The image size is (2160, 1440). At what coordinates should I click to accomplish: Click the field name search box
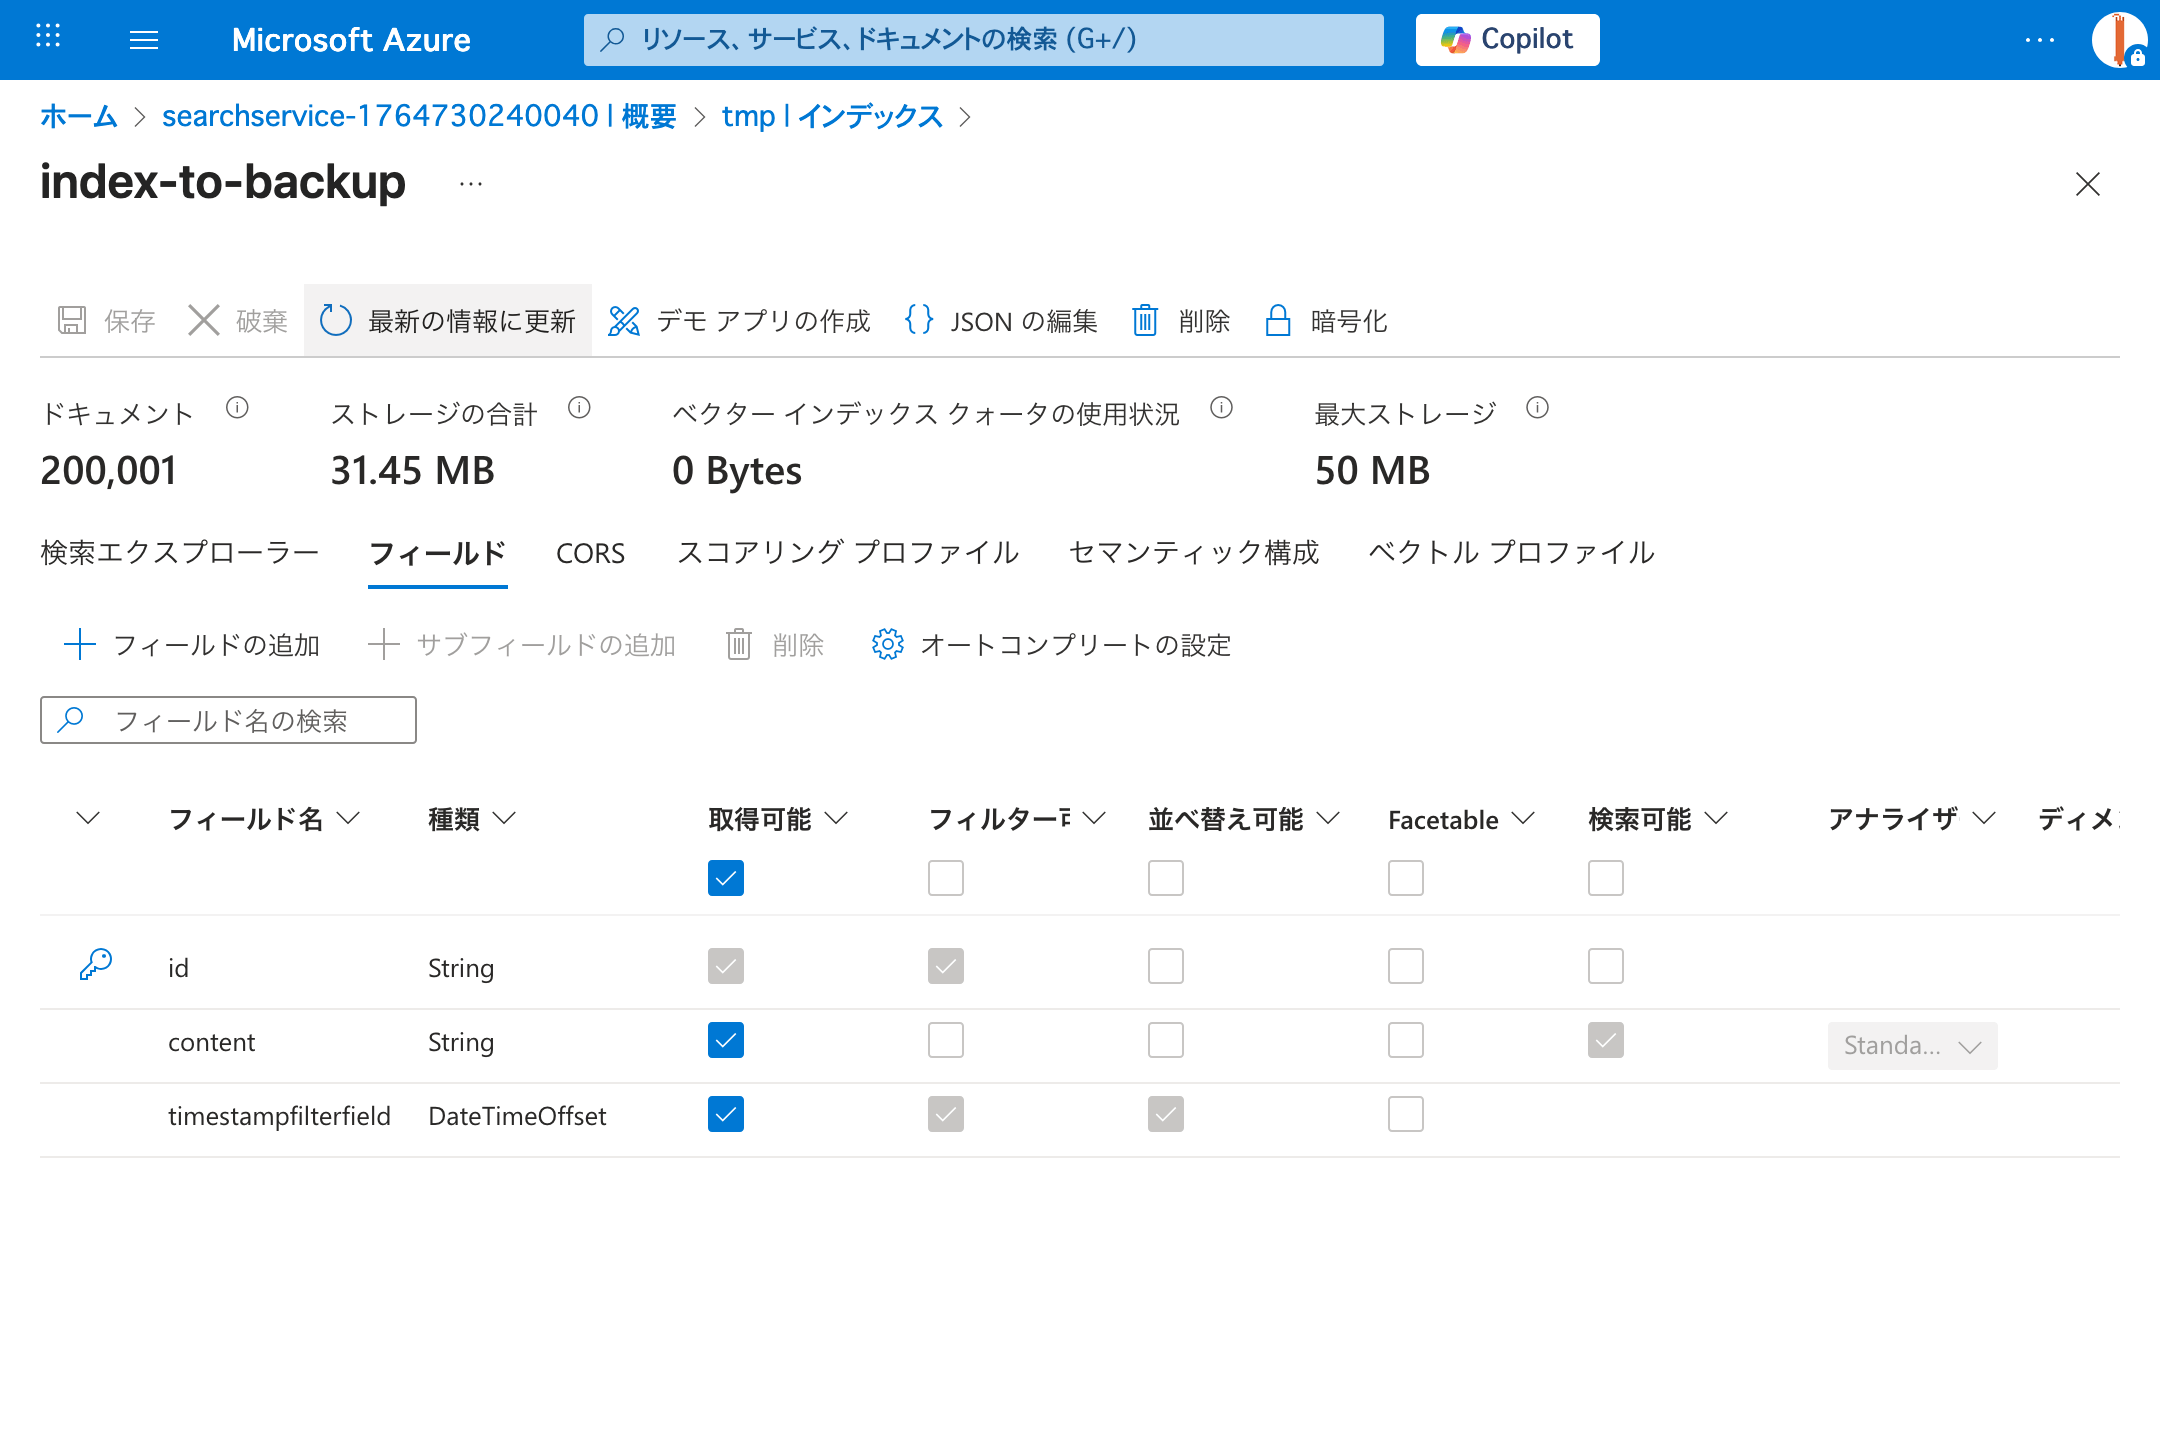(x=228, y=719)
